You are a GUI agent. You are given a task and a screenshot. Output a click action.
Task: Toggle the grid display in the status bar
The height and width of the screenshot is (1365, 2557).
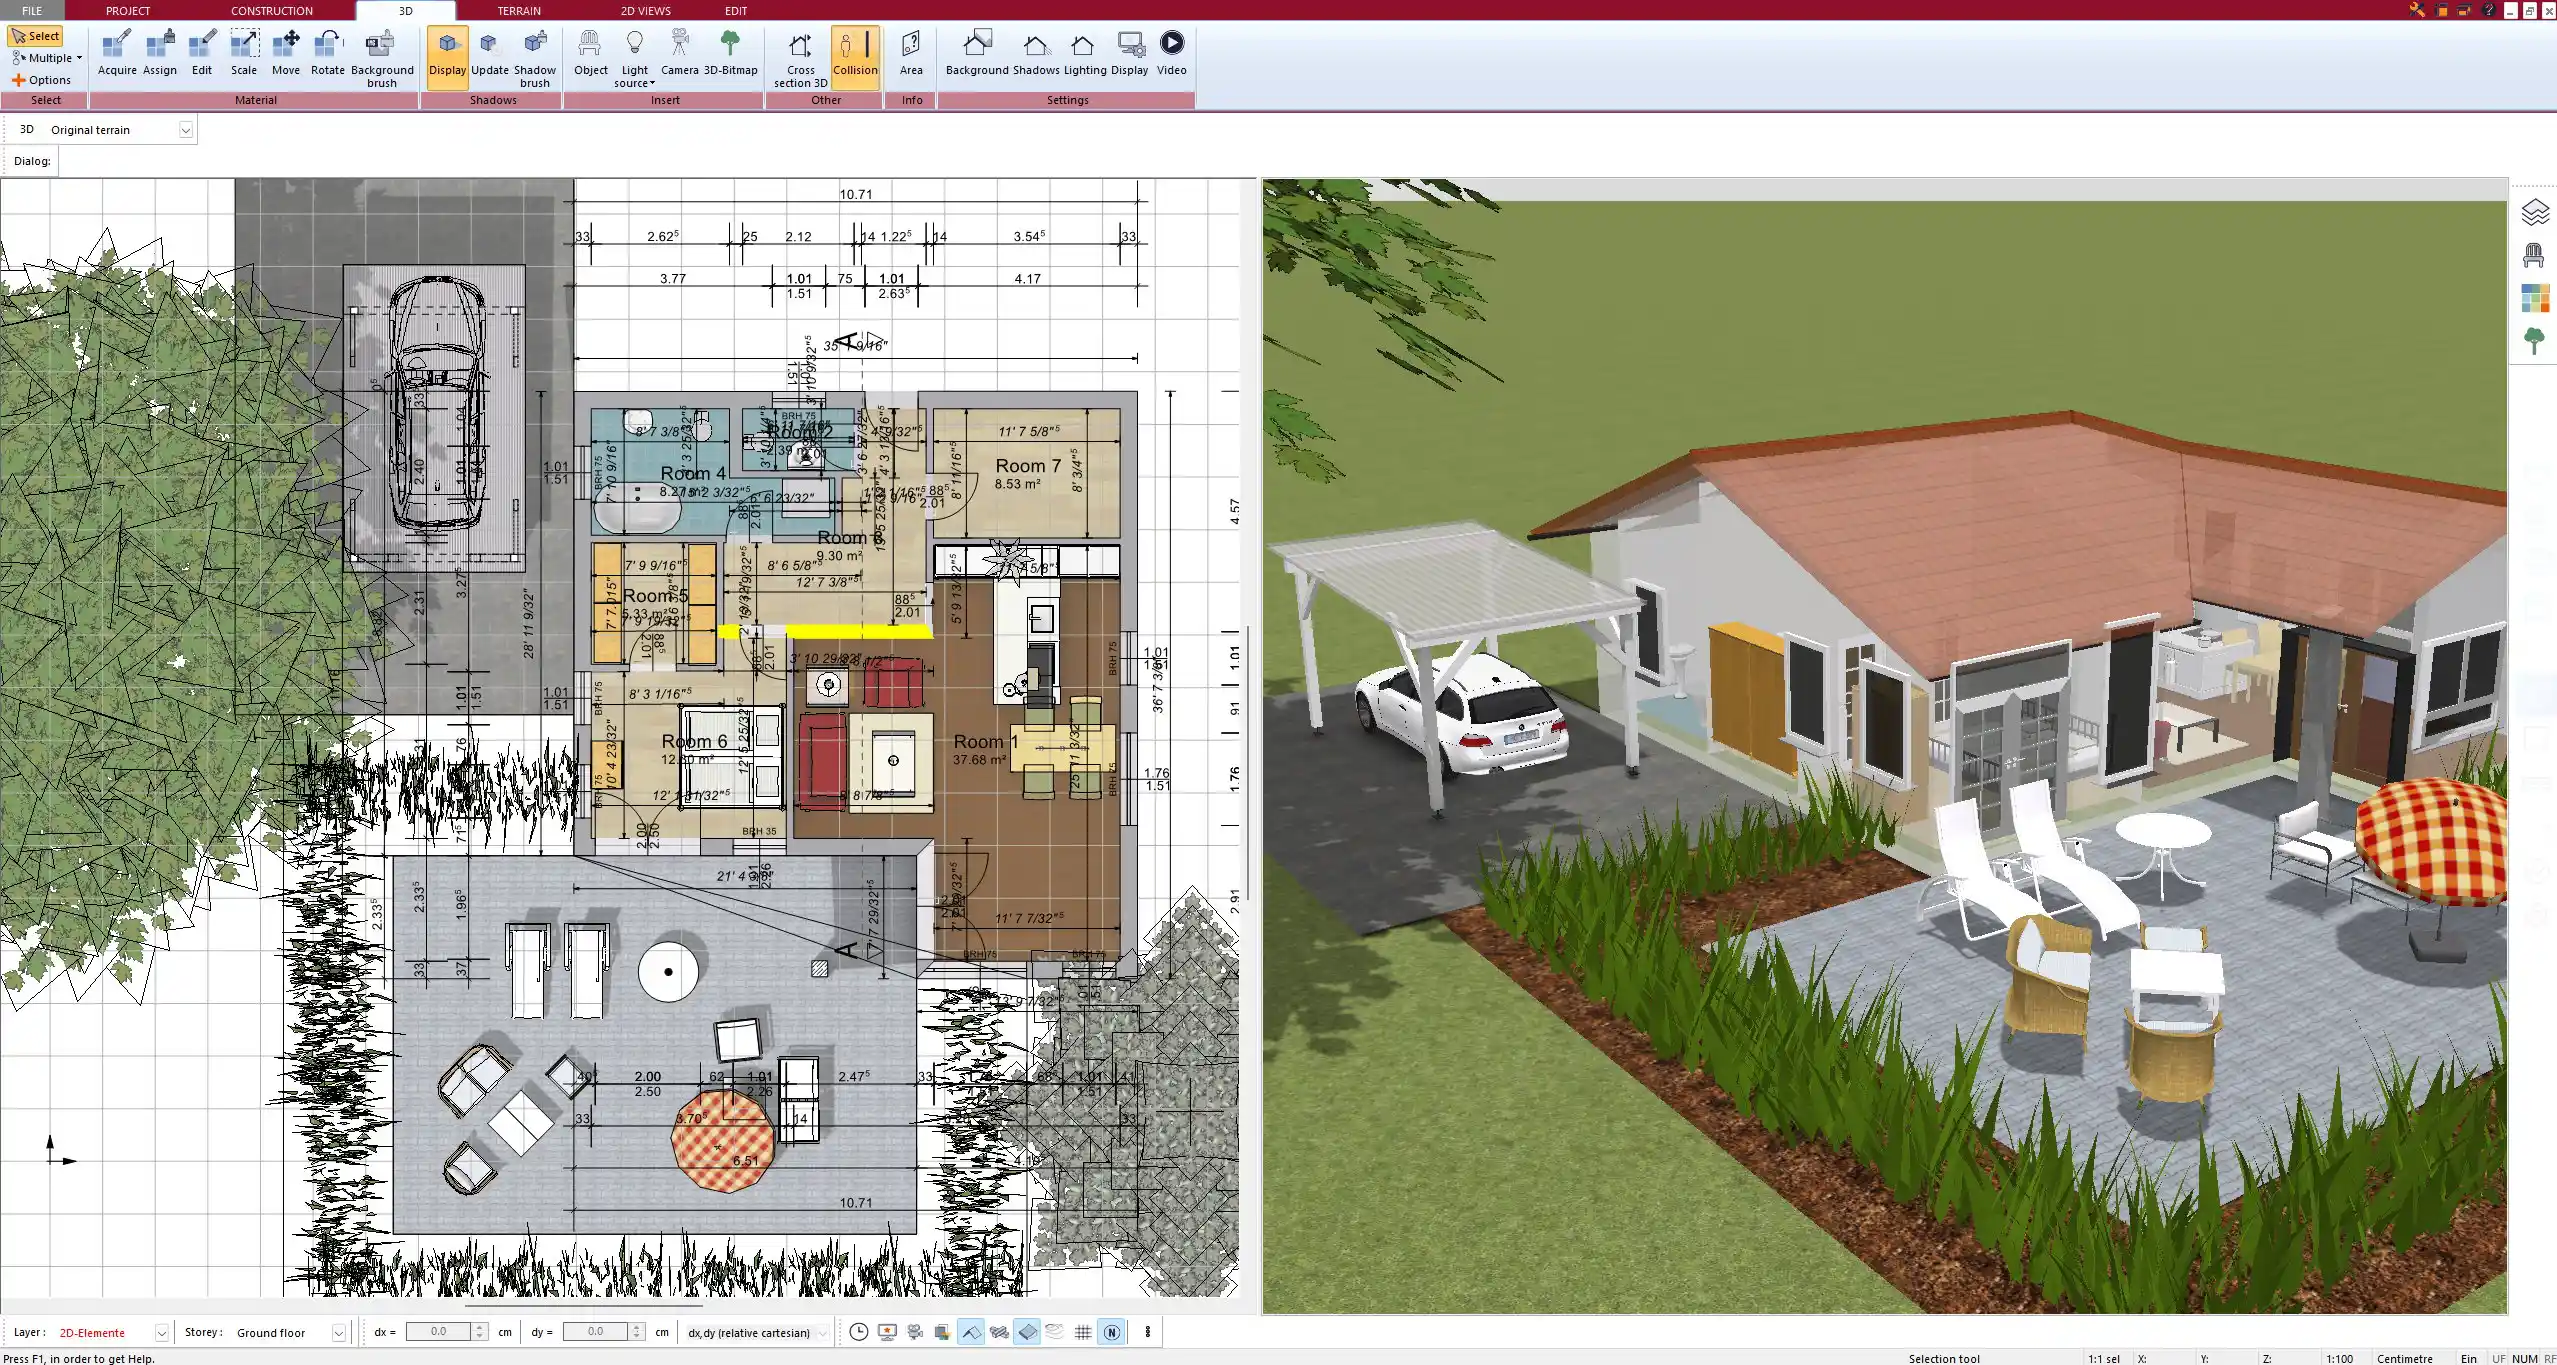click(x=1083, y=1332)
